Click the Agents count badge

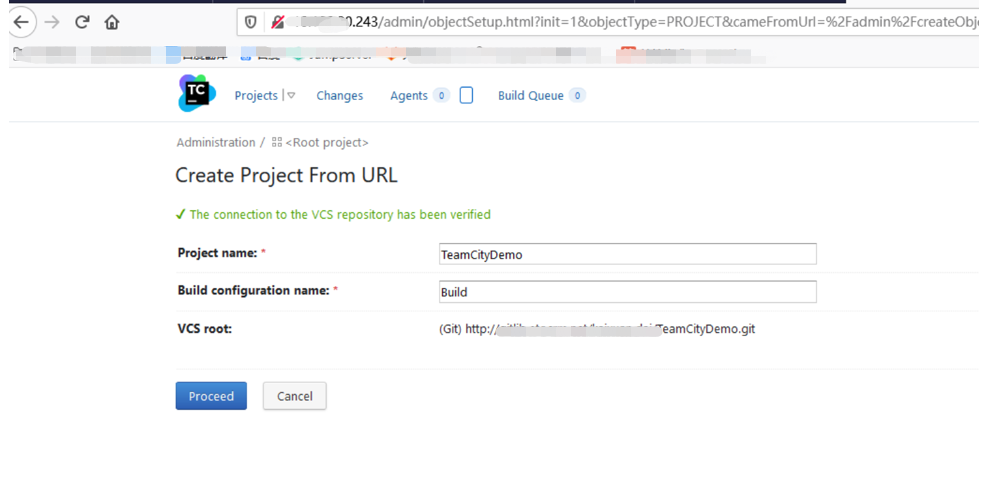[441, 96]
